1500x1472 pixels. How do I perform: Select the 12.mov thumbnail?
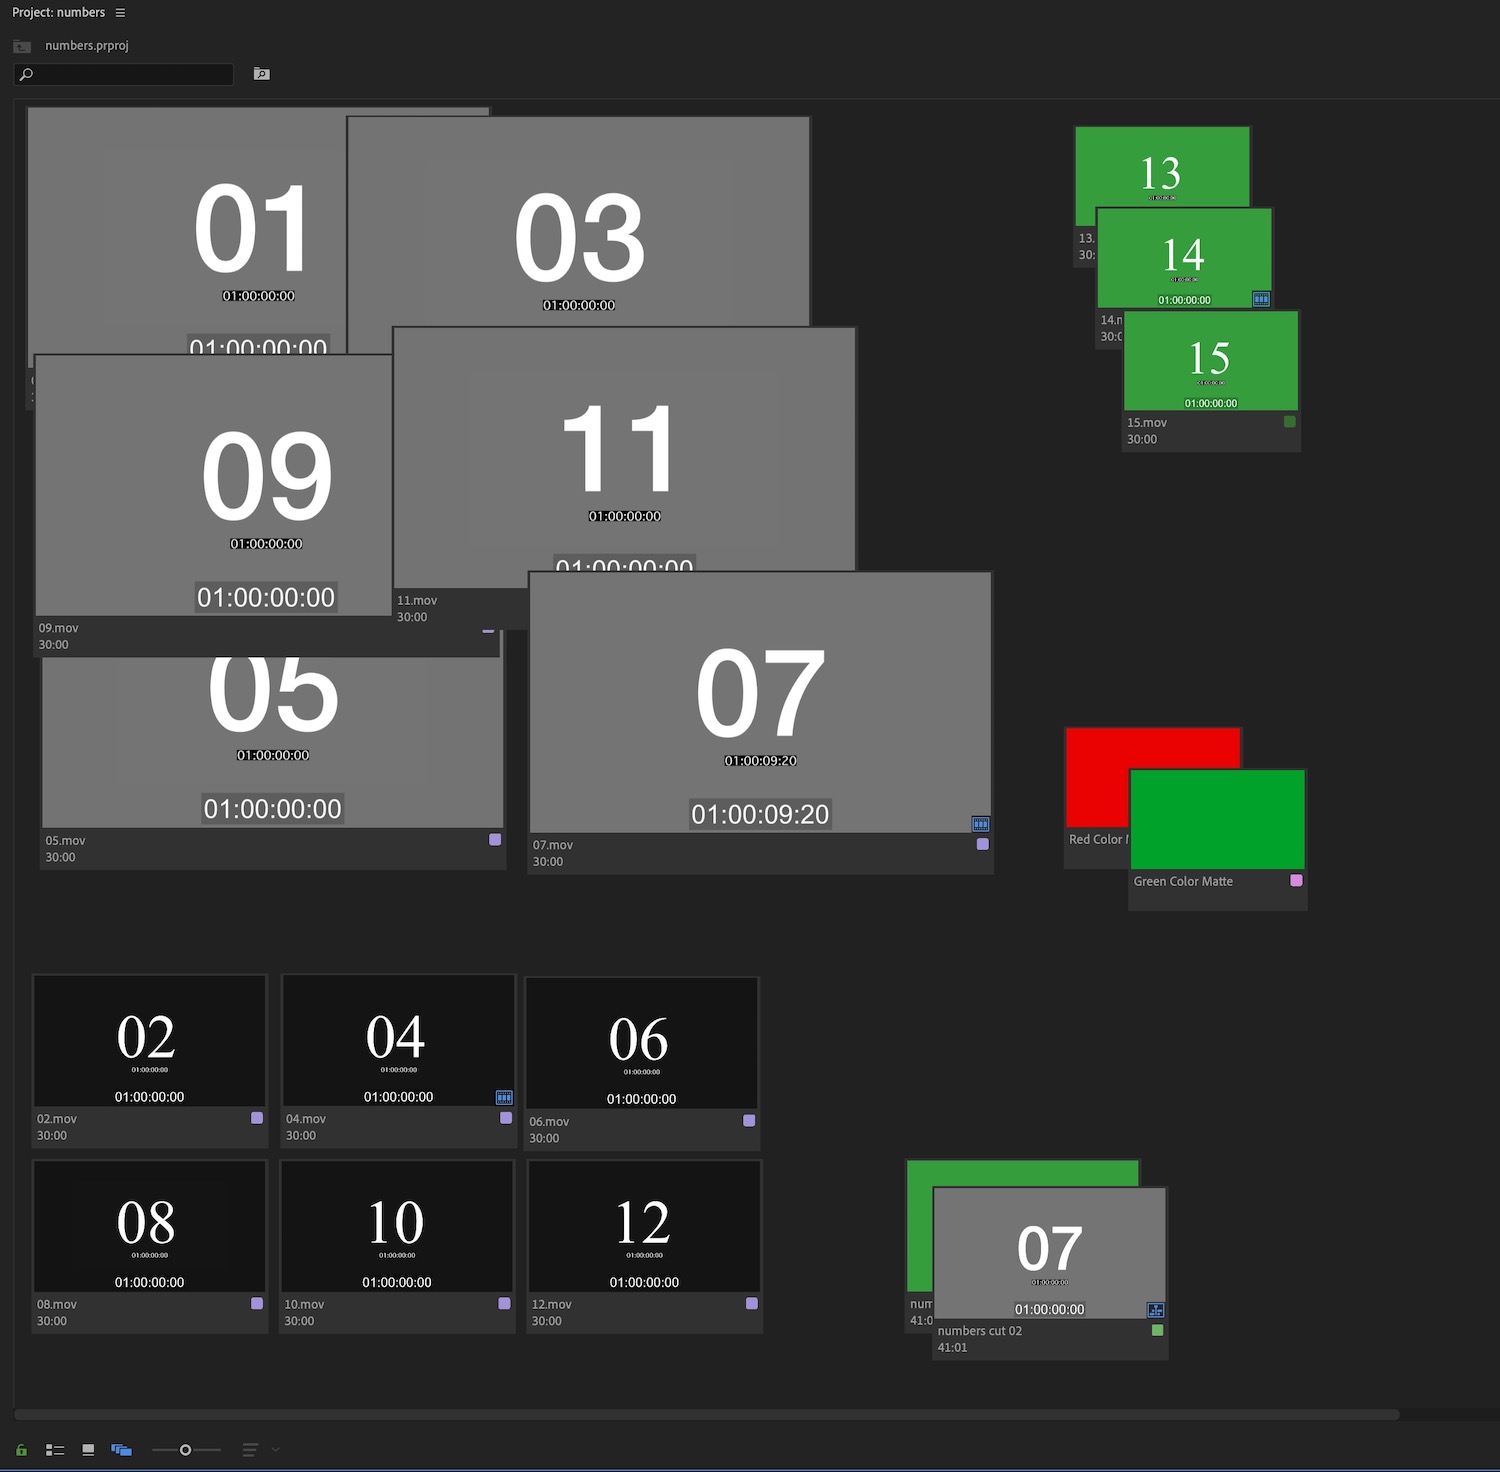click(644, 1227)
